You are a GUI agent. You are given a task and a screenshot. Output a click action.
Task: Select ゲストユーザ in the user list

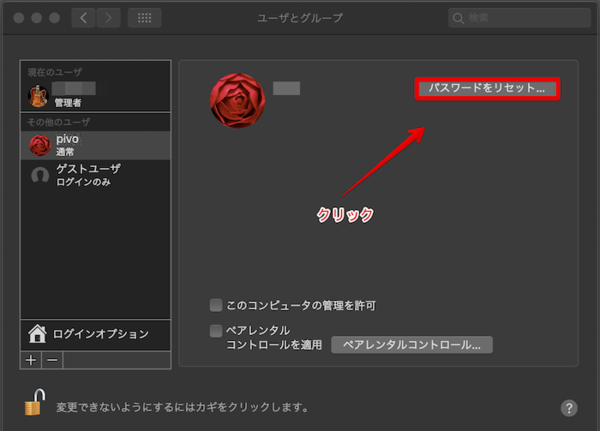pyautogui.click(x=95, y=175)
